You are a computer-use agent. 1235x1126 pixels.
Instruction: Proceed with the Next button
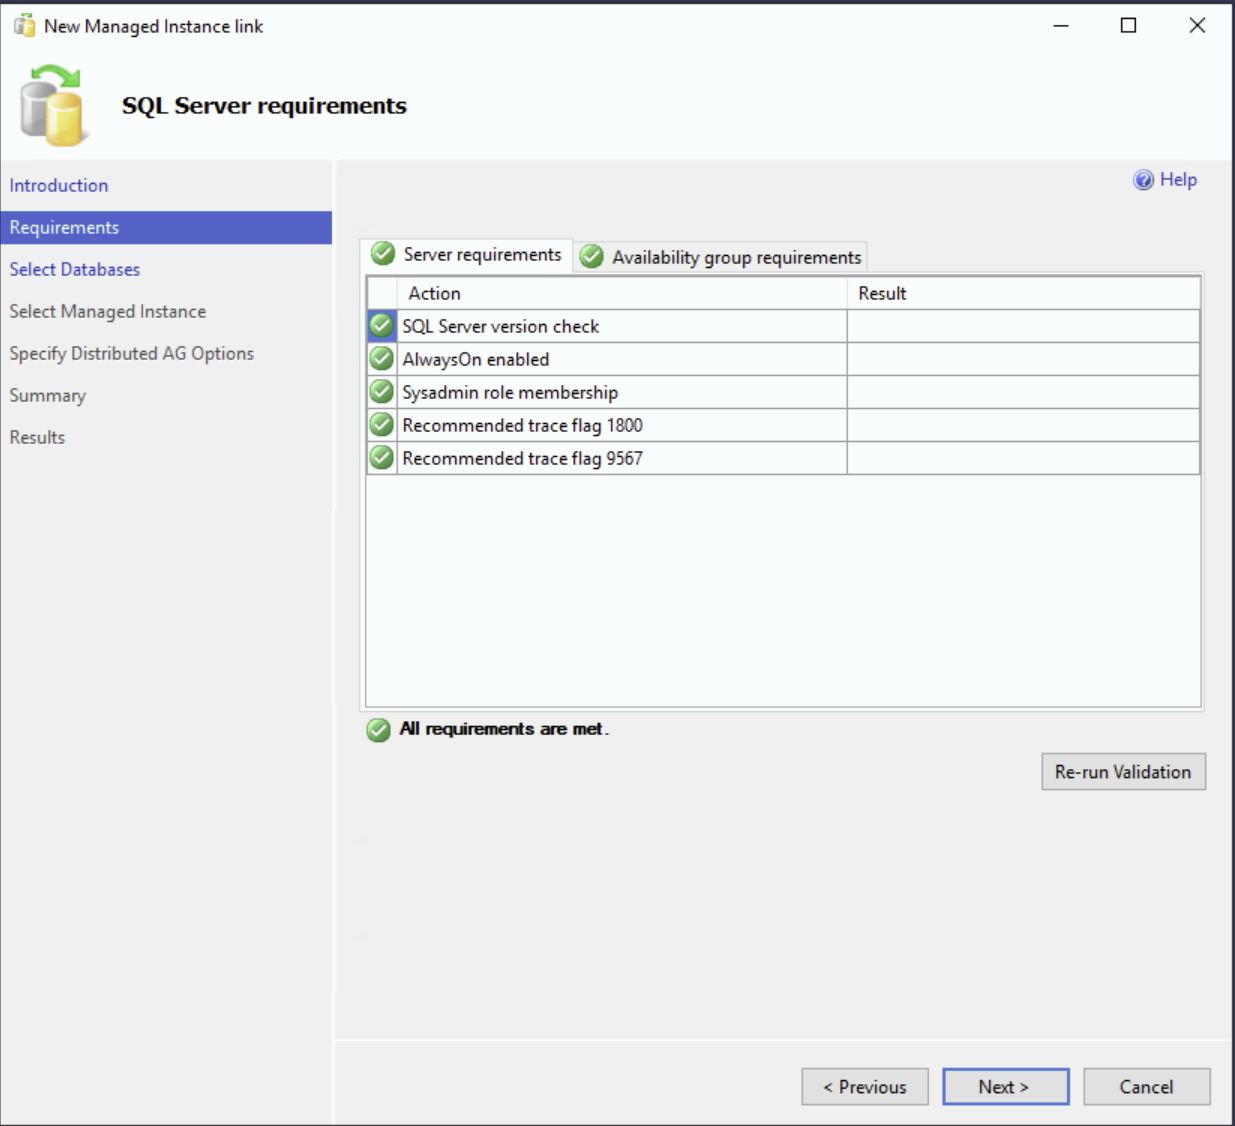tap(1006, 1087)
